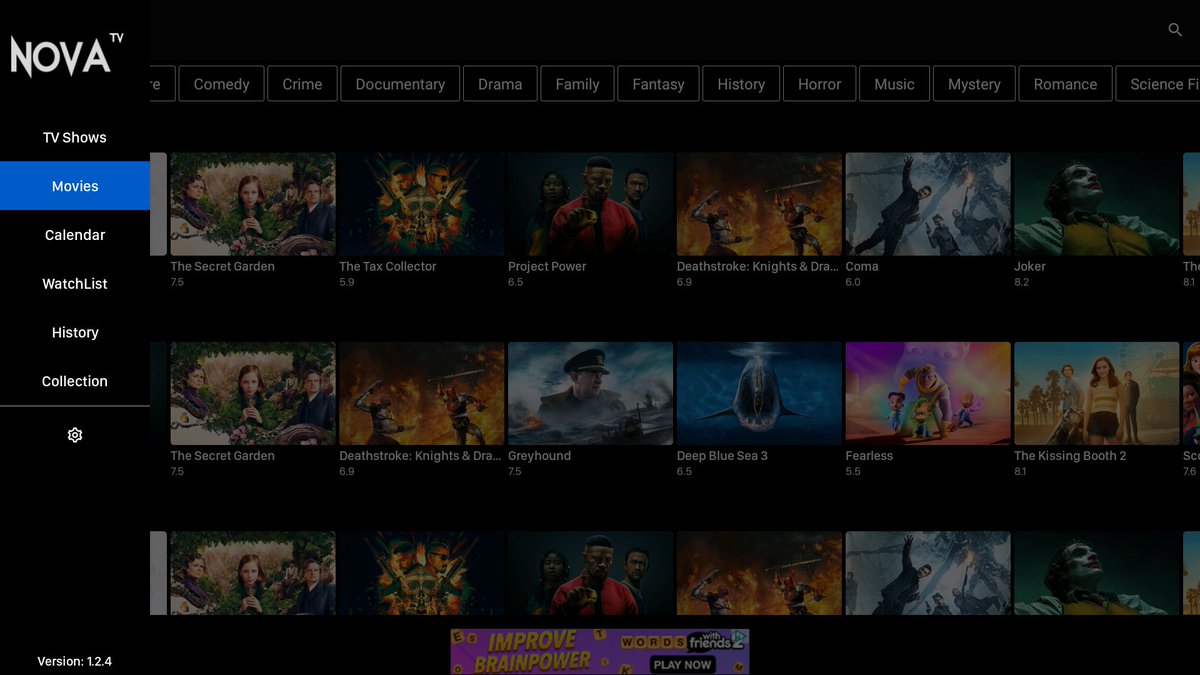The height and width of the screenshot is (675, 1200).
Task: Open Deep Blue Sea 3
Action: [758, 393]
